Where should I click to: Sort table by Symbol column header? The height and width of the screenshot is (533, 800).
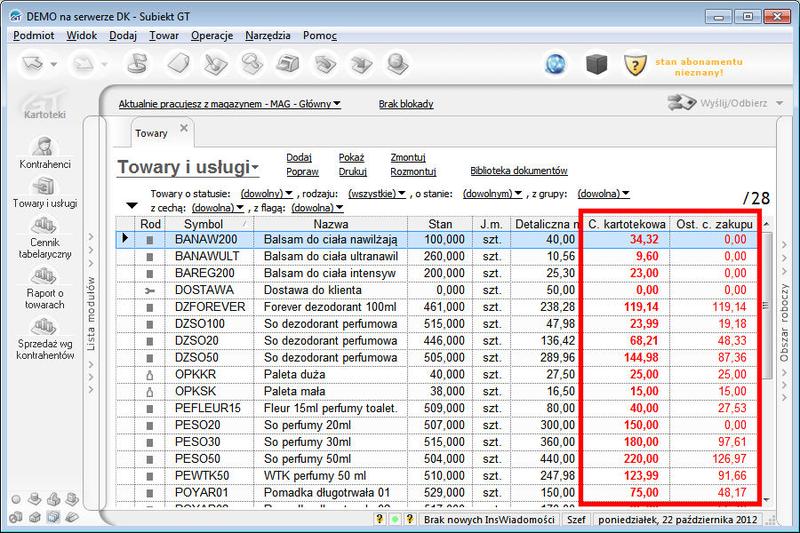(x=204, y=224)
